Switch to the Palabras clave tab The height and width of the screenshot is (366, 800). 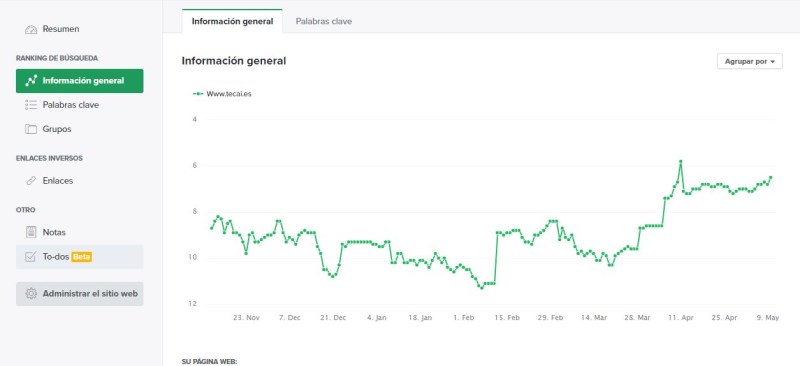(323, 21)
